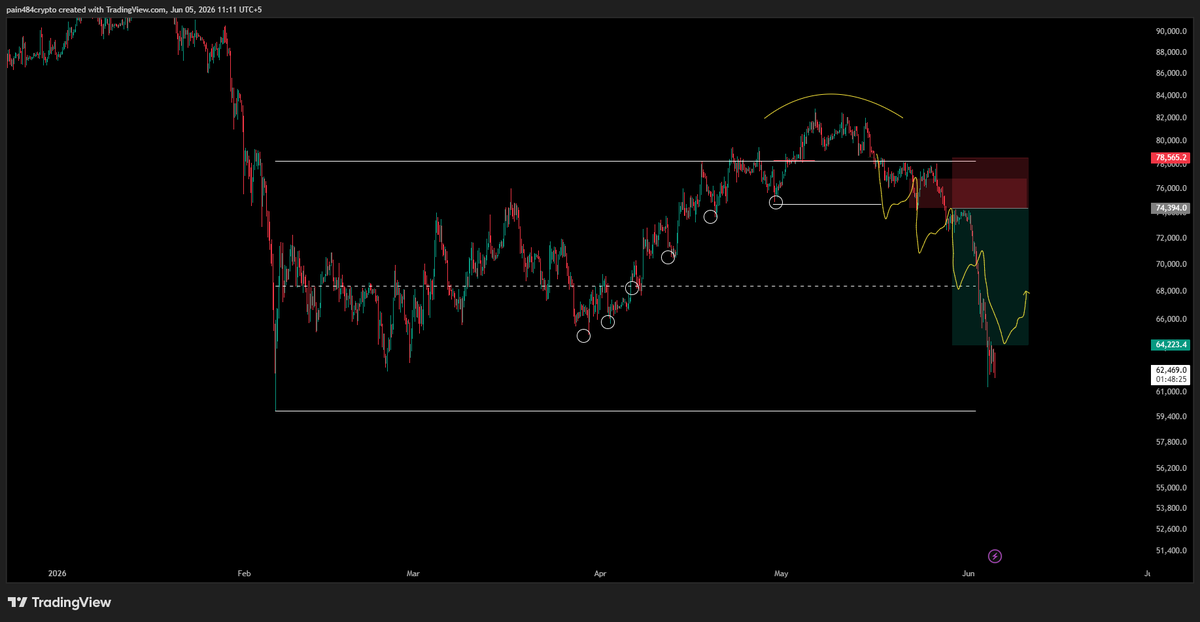Click the Mar label on time axis
The height and width of the screenshot is (622, 1200).
pyautogui.click(x=413, y=575)
